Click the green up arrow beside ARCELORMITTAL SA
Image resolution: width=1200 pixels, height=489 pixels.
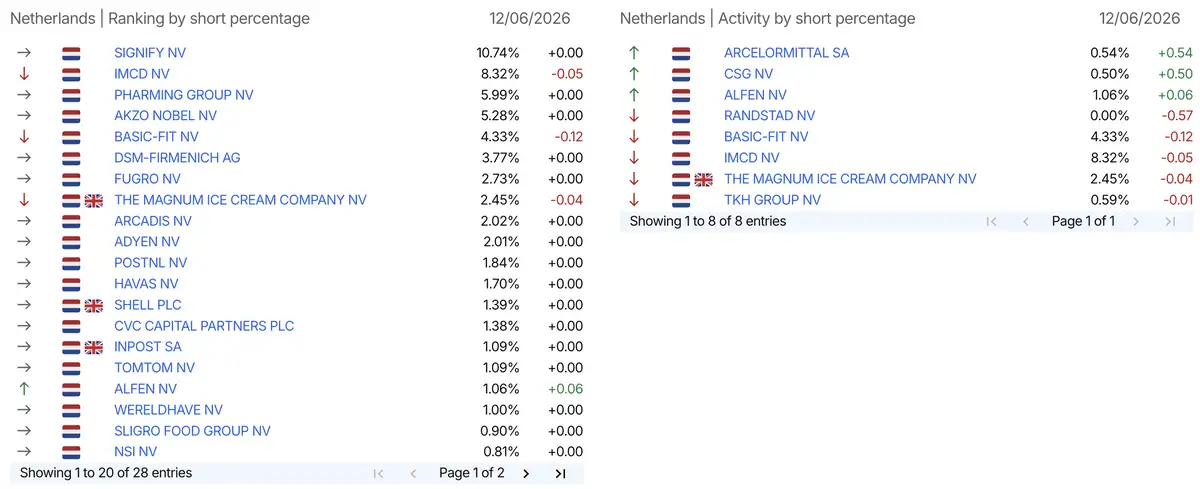tap(634, 53)
